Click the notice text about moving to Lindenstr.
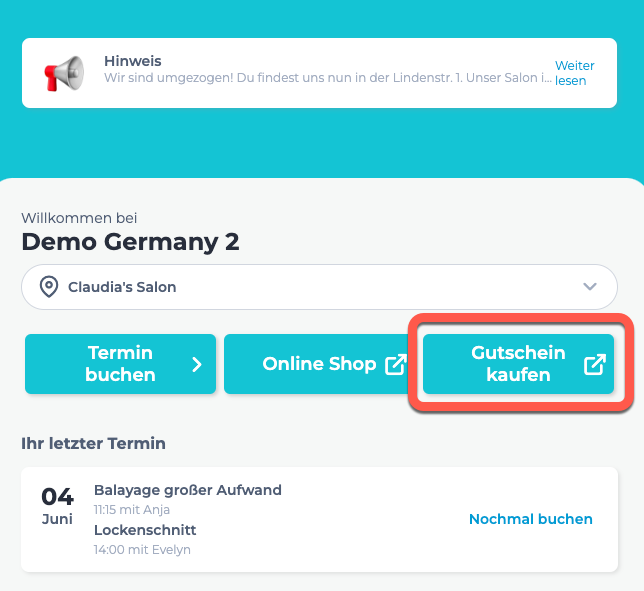Screen dimensions: 644x591 327,78
